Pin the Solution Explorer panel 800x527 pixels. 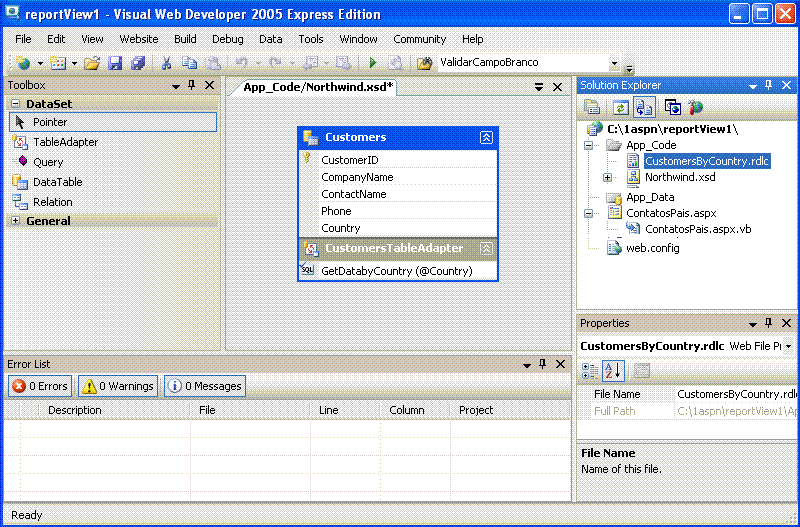tap(769, 85)
